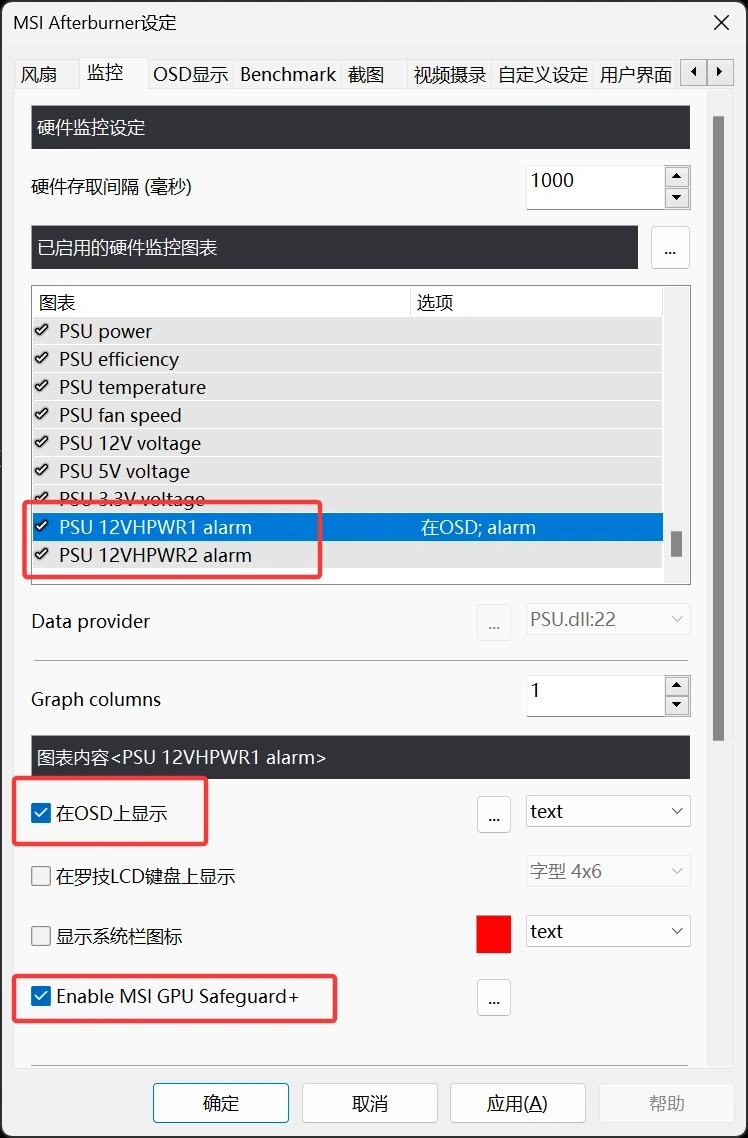Open the PSU.dll:22 data provider dropdown
The image size is (748, 1138).
pyautogui.click(x=608, y=619)
